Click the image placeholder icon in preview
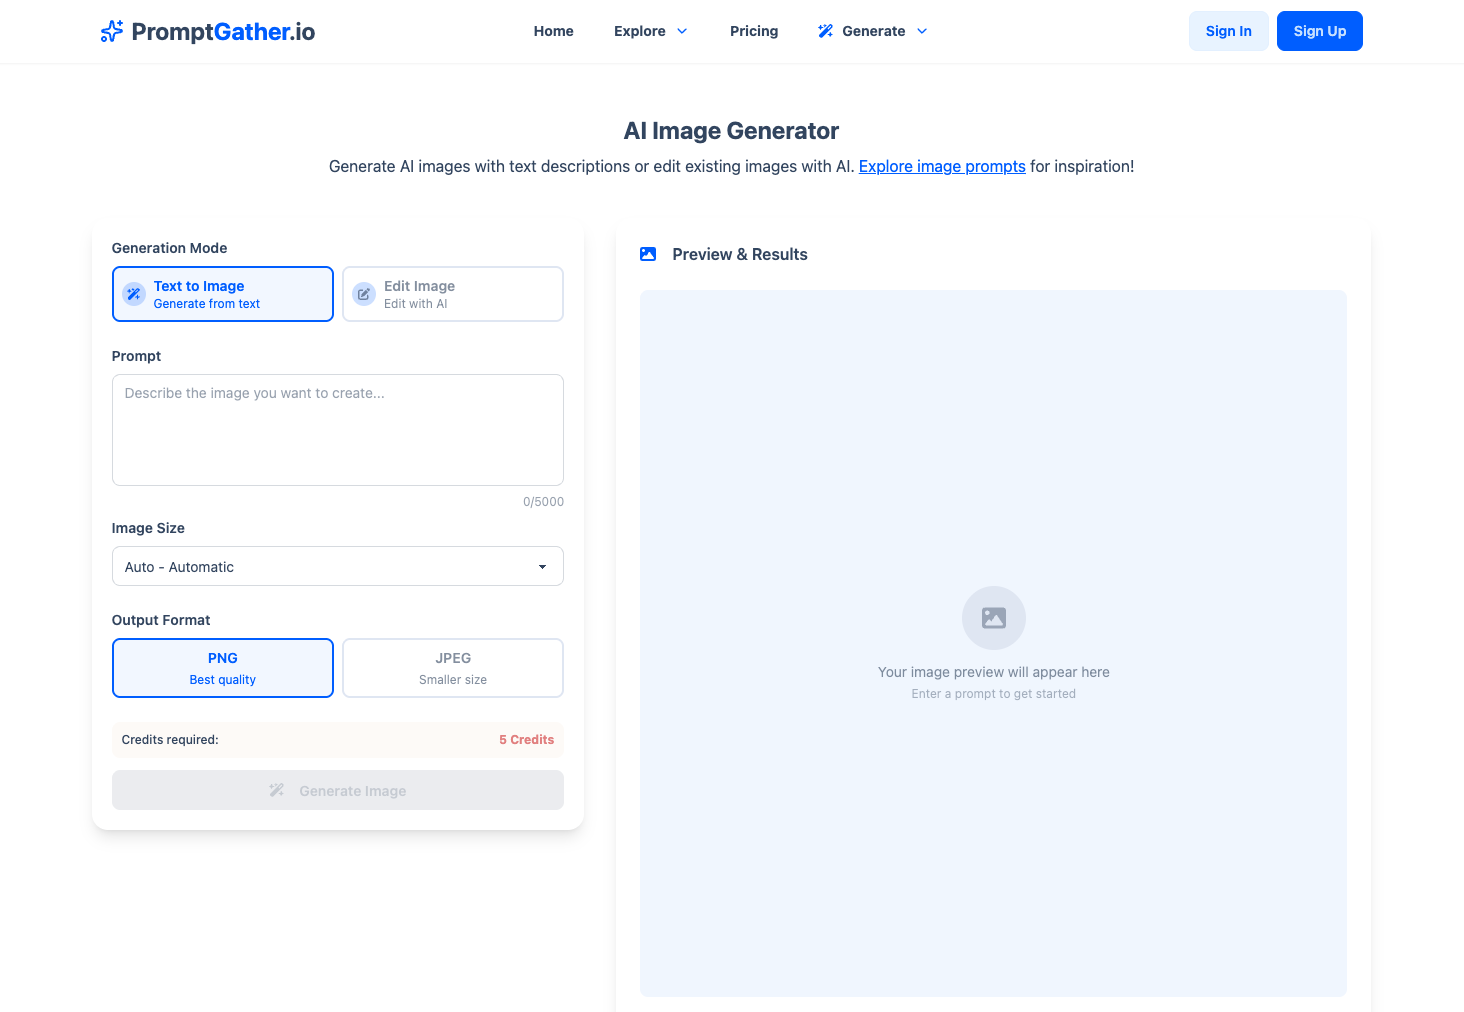This screenshot has width=1464, height=1012. pyautogui.click(x=993, y=618)
